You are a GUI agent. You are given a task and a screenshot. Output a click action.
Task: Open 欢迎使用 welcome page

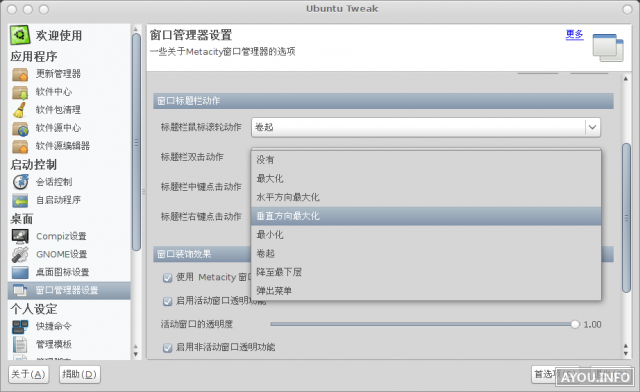click(x=59, y=36)
